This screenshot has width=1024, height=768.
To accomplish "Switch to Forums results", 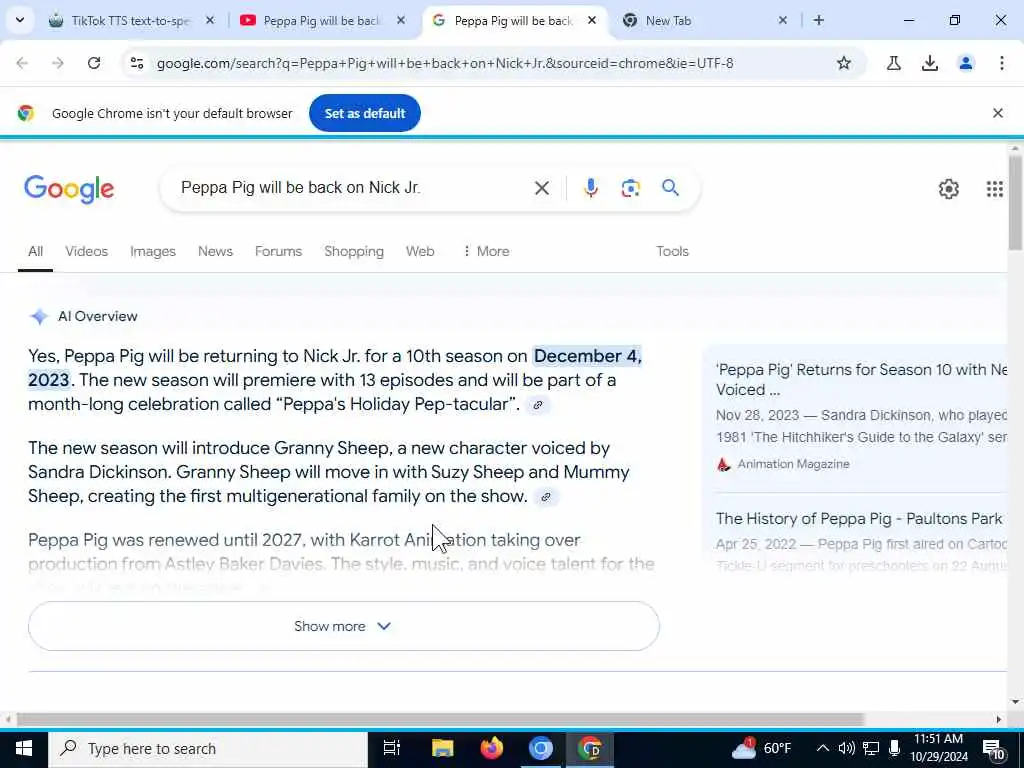I will pyautogui.click(x=278, y=251).
